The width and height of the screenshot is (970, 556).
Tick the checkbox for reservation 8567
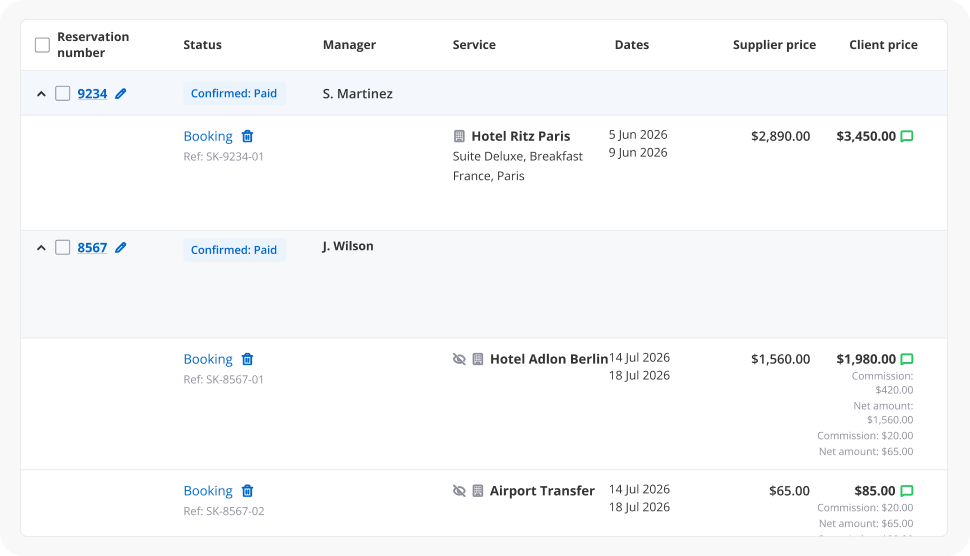click(x=62, y=247)
